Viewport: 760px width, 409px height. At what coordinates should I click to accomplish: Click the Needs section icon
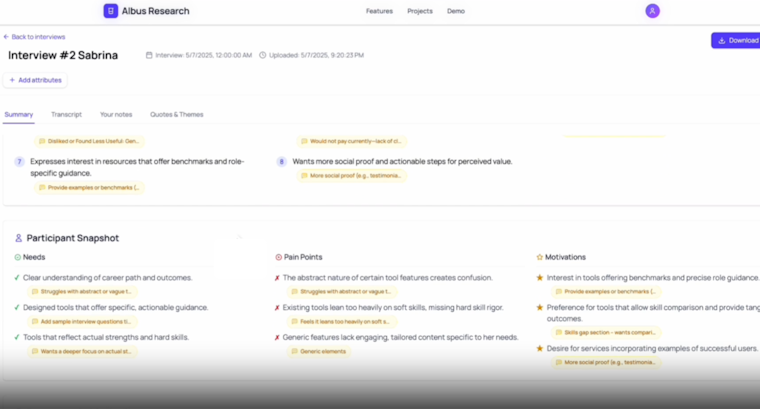(17, 257)
